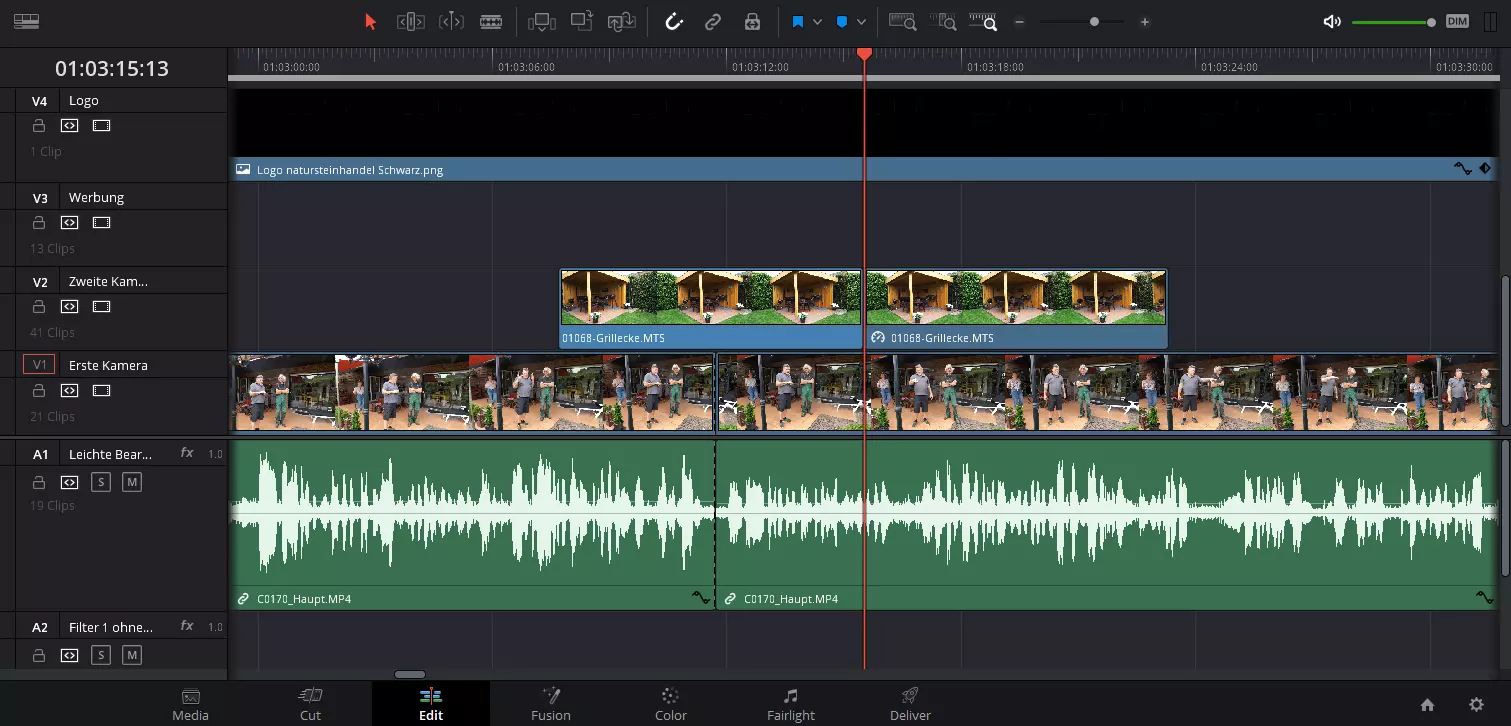Viewport: 1511px width, 726px height.
Task: Switch to the Edit page
Action: 431,704
